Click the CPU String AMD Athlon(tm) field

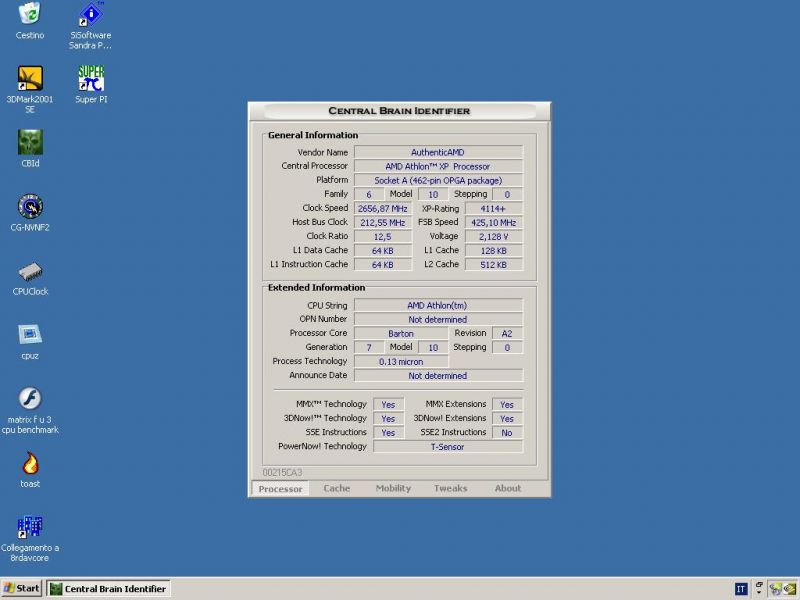pos(438,305)
